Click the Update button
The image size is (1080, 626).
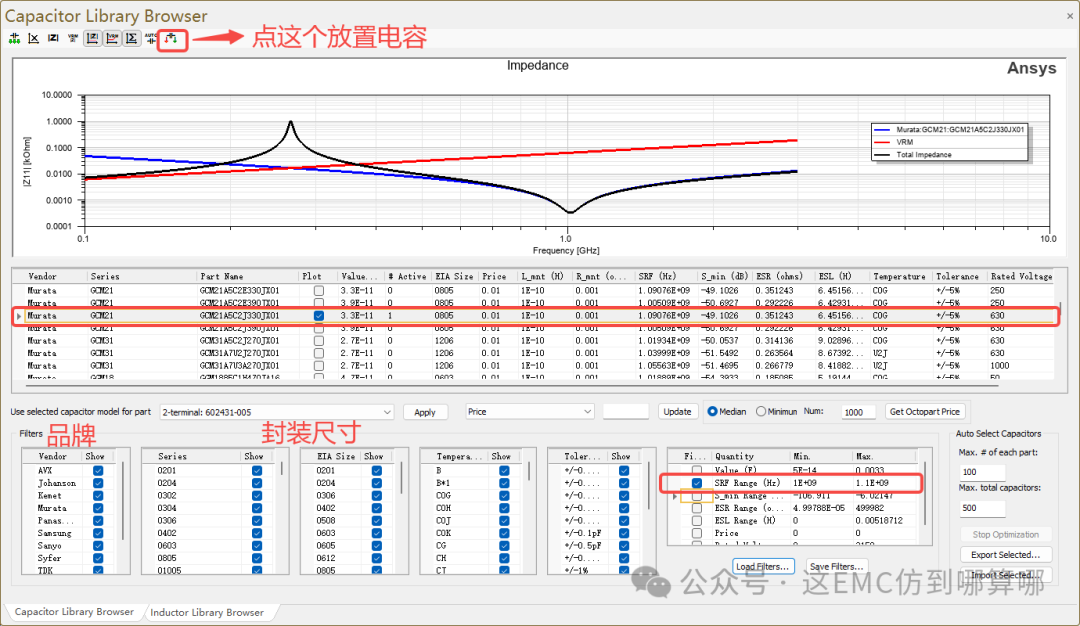[677, 411]
